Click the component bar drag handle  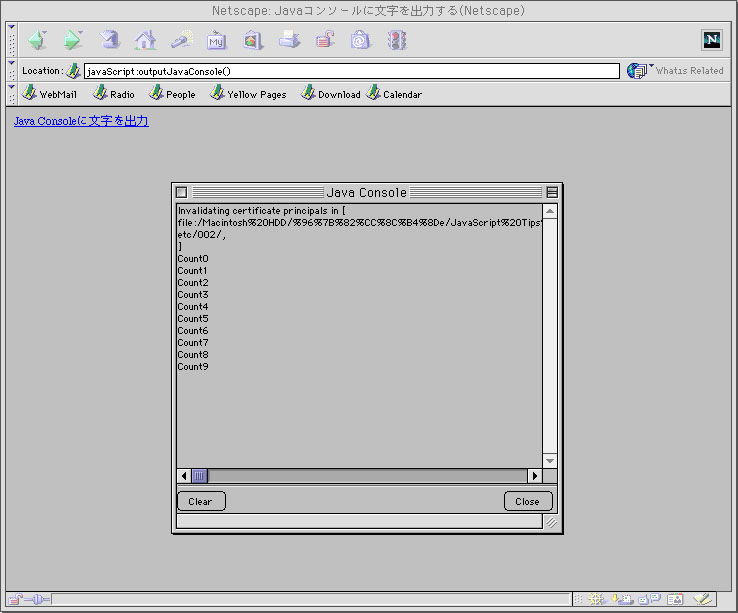pyautogui.click(x=578, y=599)
